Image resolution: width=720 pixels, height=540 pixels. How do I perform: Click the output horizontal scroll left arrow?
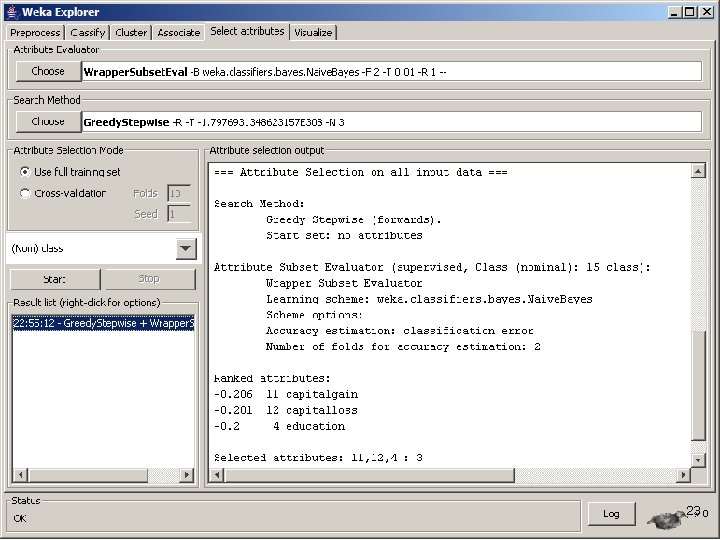pyautogui.click(x=217, y=475)
